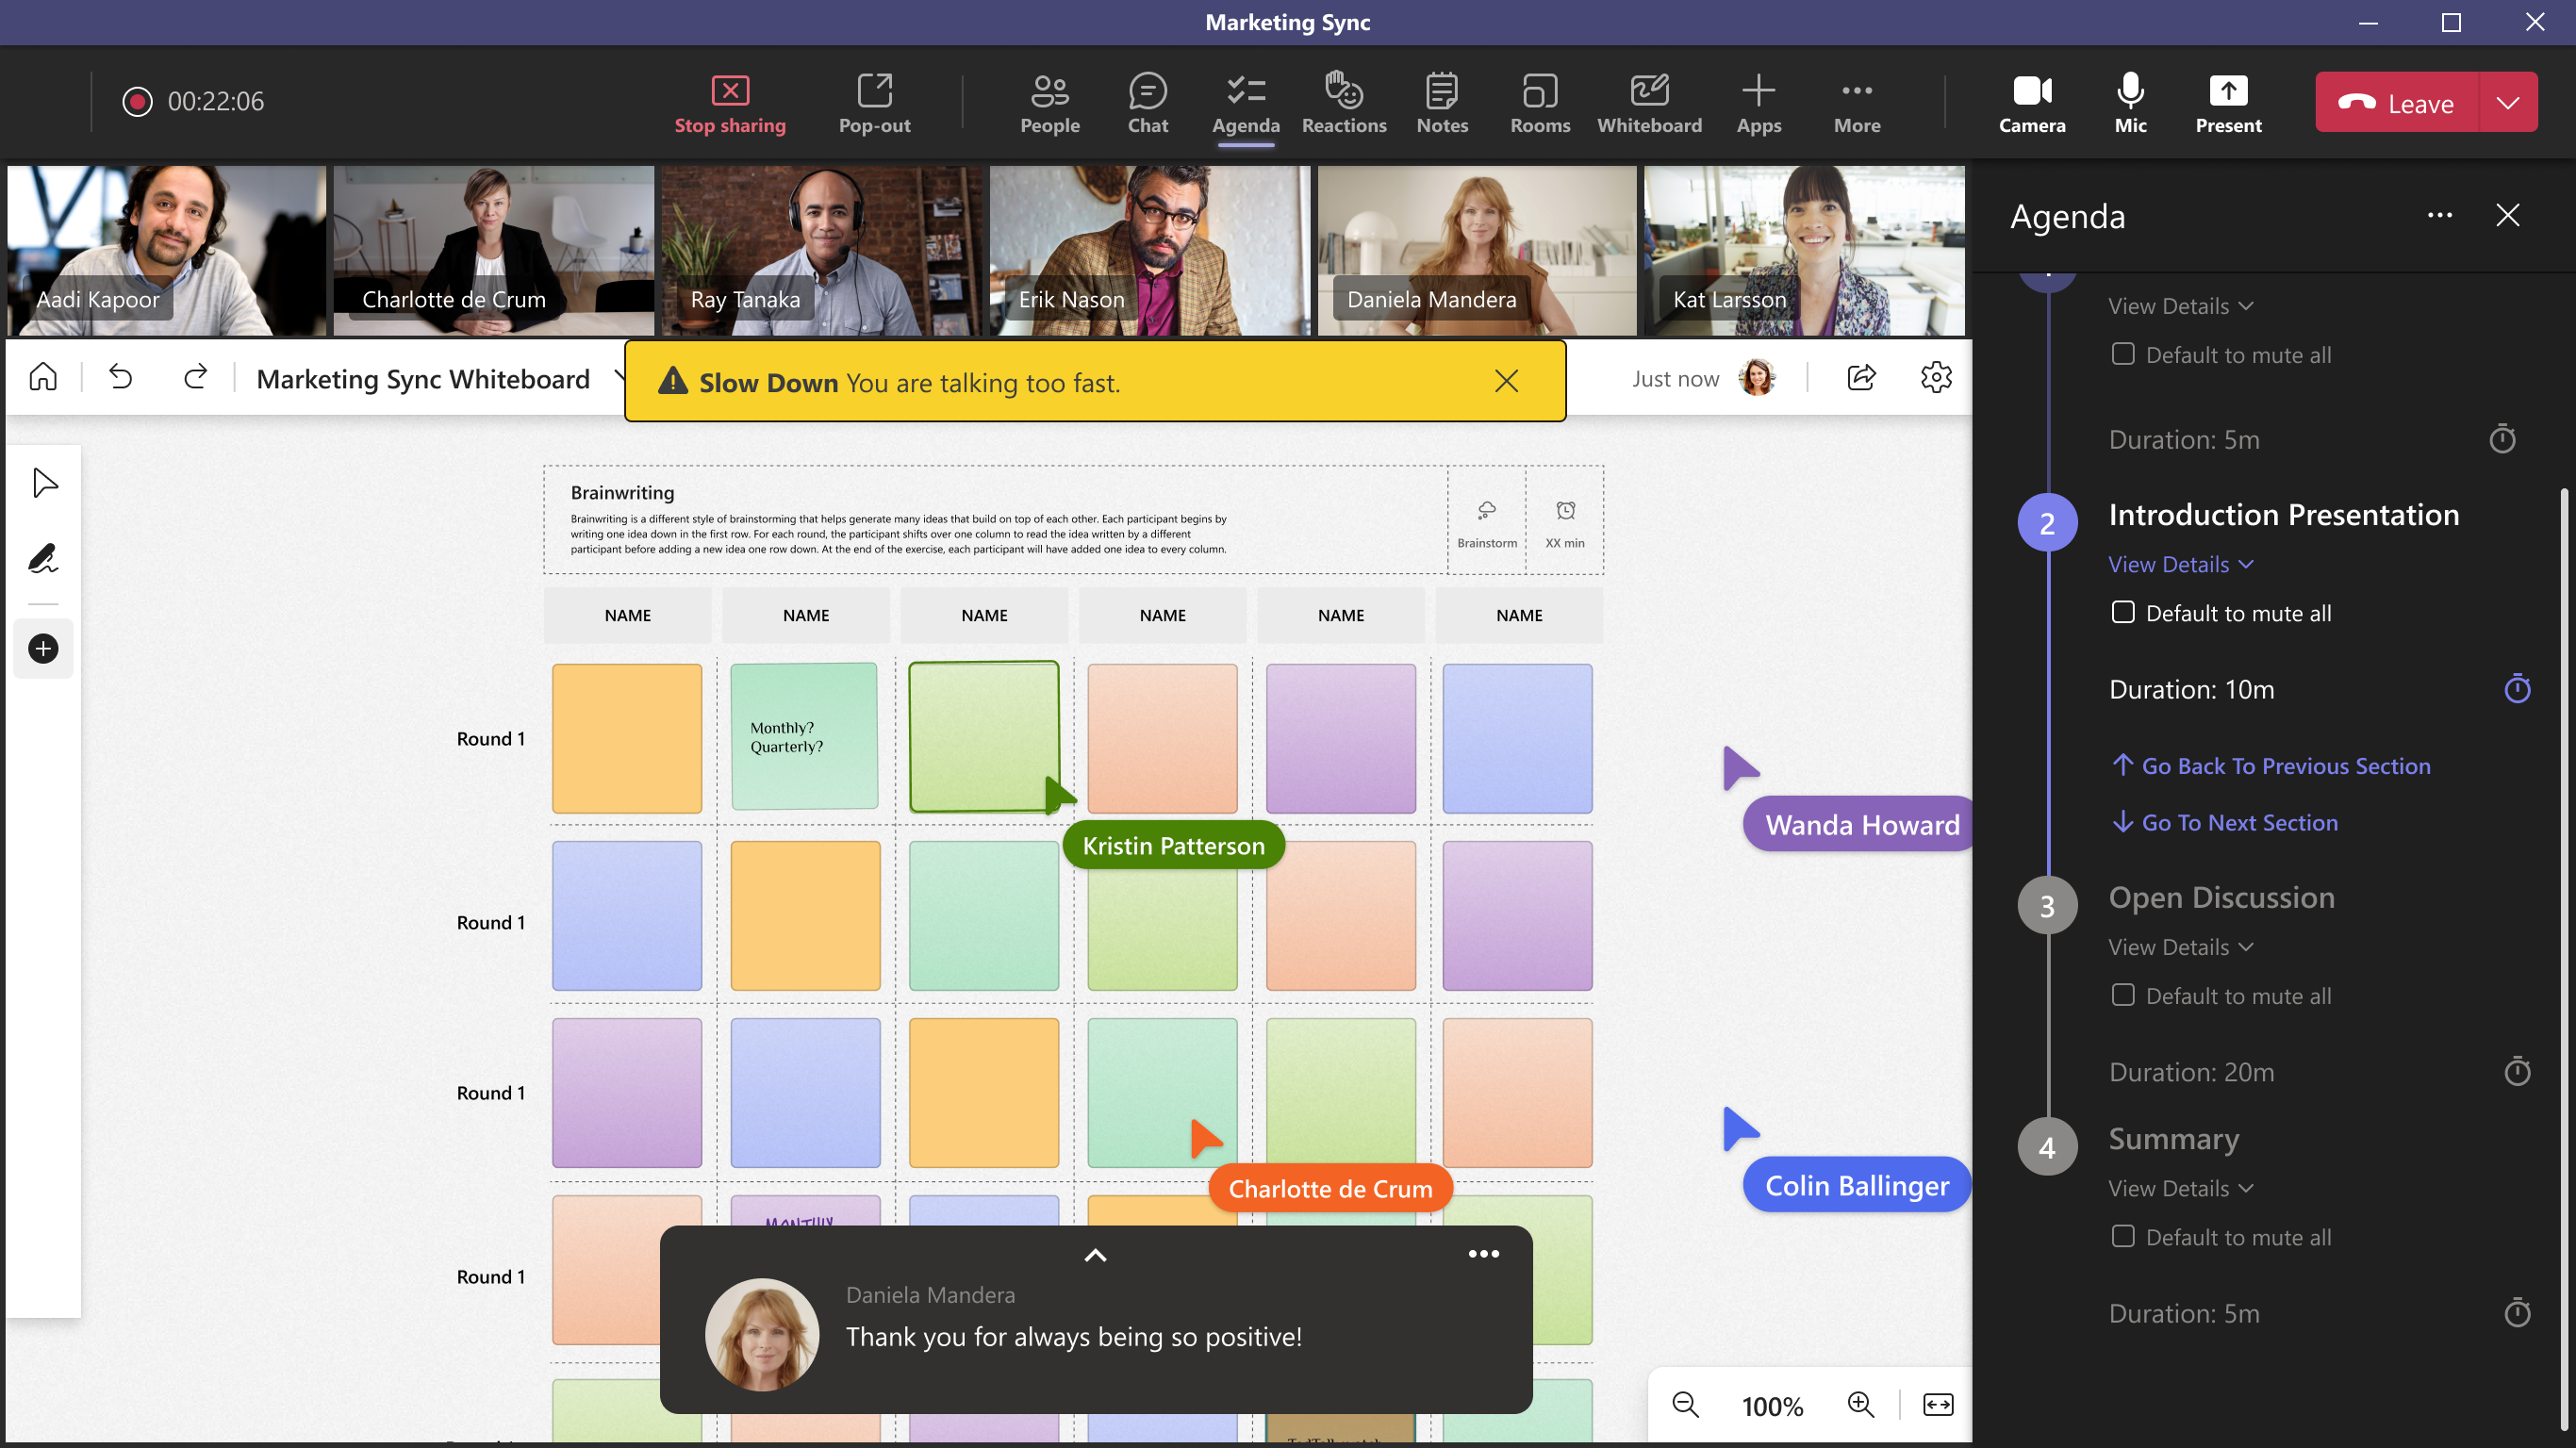Expand View Details for Introduction Presentation
2576x1448 pixels.
[x=2181, y=565]
